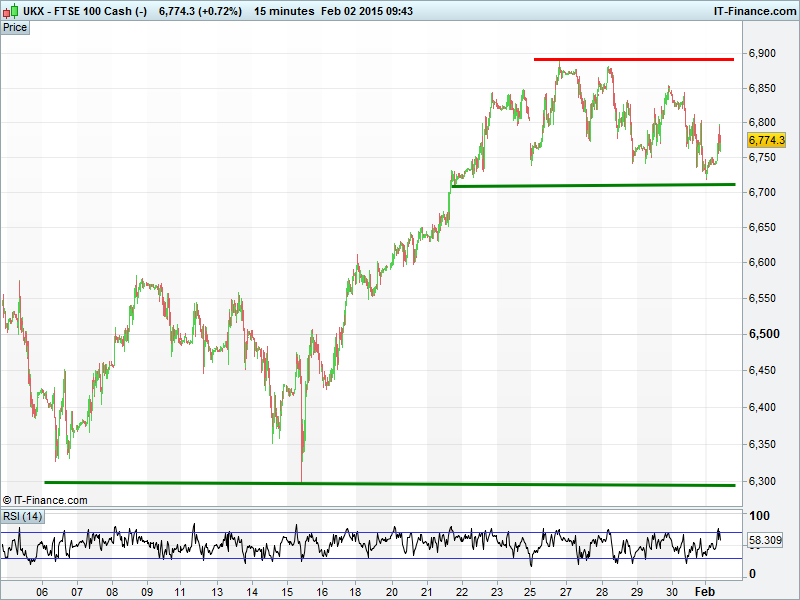The height and width of the screenshot is (600, 800).
Task: Click the © IT-Finance.com watermark
Action: click(45, 500)
